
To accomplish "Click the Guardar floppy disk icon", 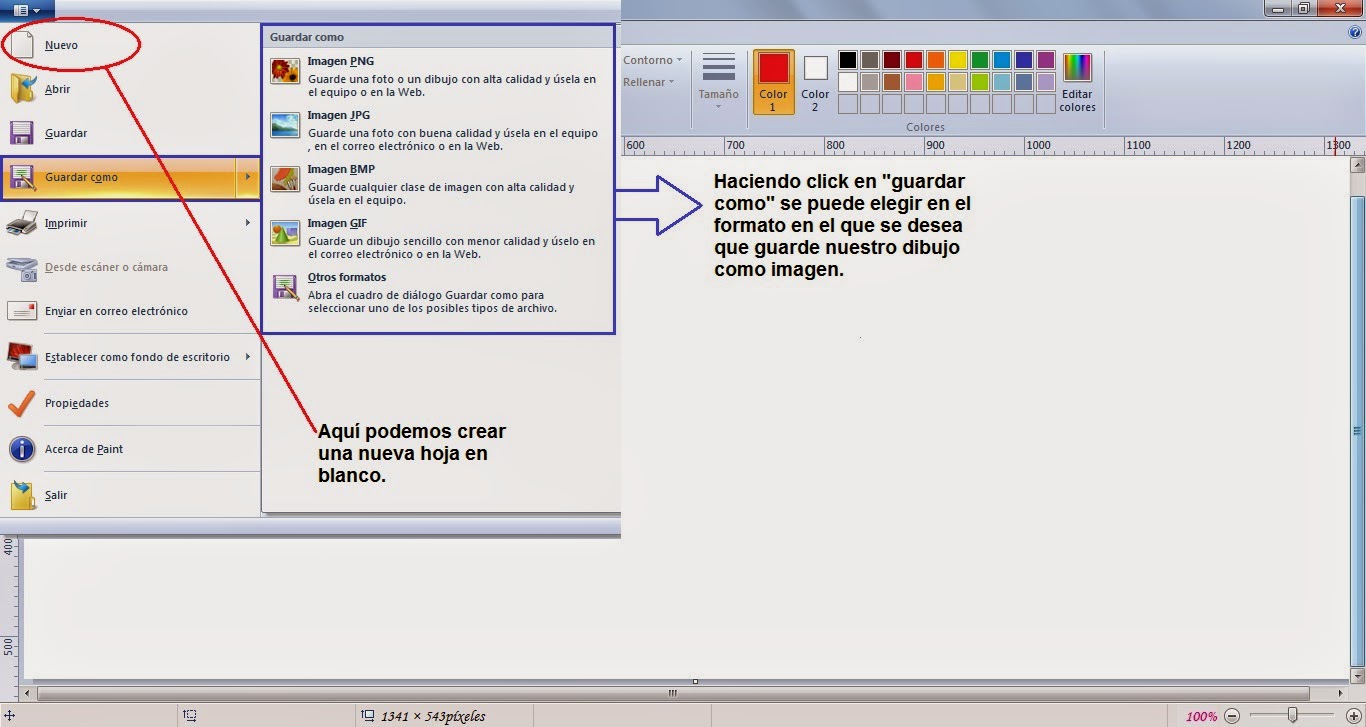I will pos(23,133).
